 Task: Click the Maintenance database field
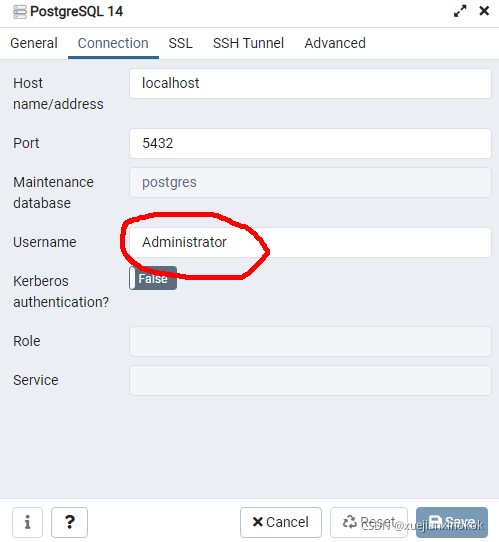pyautogui.click(x=310, y=183)
